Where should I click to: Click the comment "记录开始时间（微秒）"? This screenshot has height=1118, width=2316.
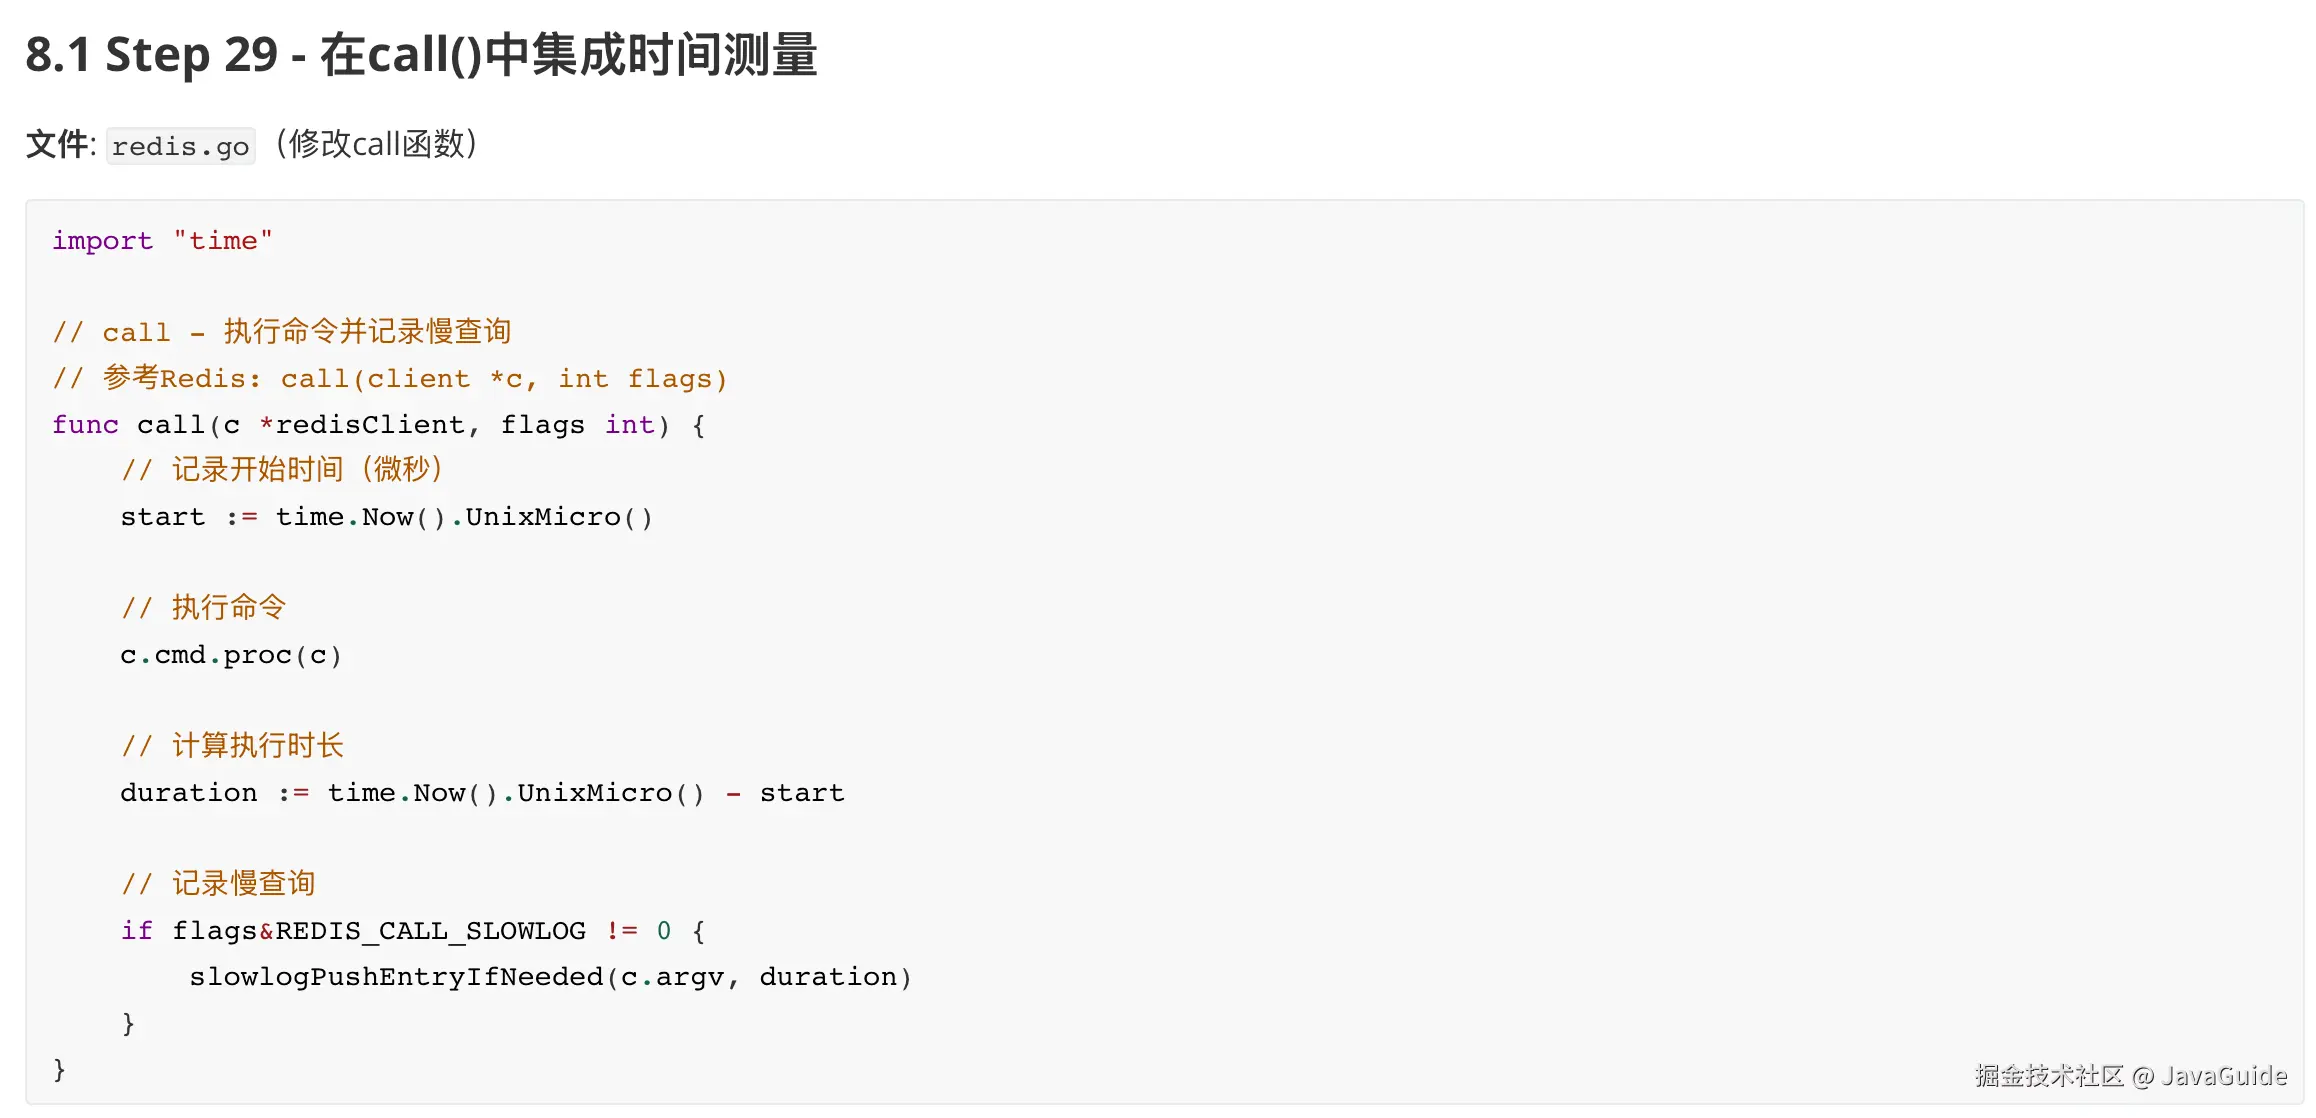(282, 470)
